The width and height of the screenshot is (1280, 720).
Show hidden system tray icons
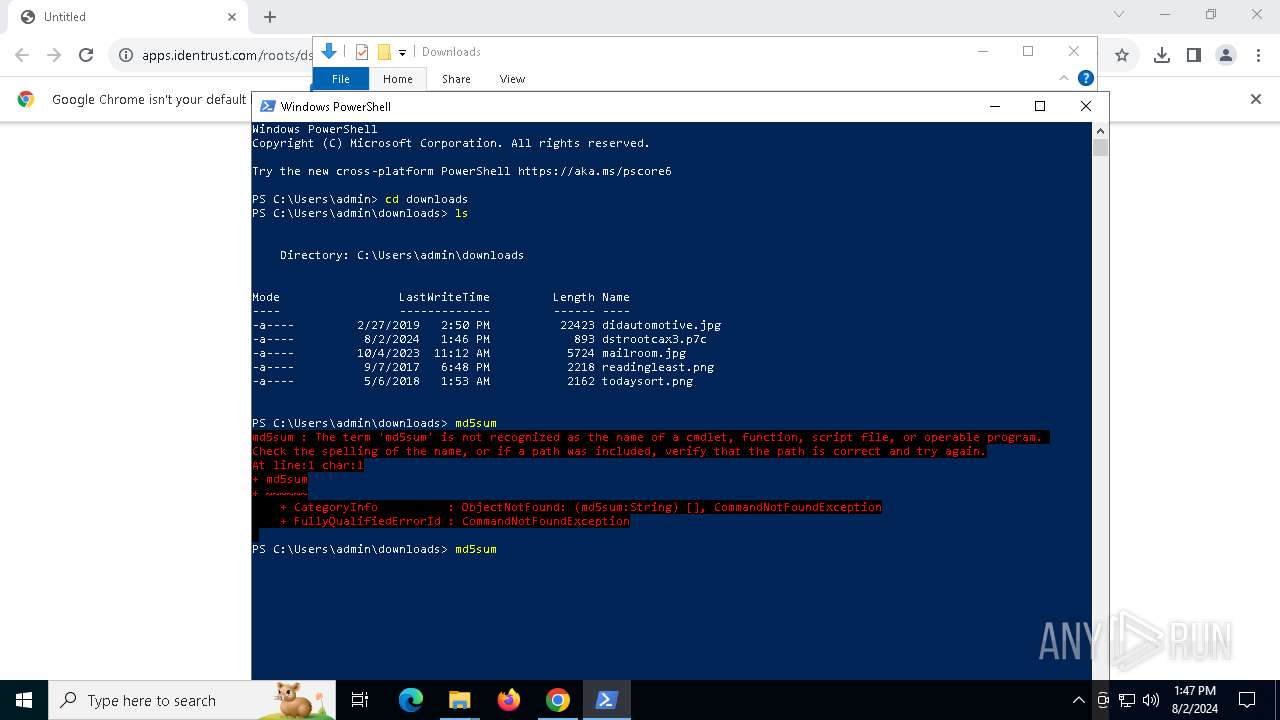point(1078,700)
